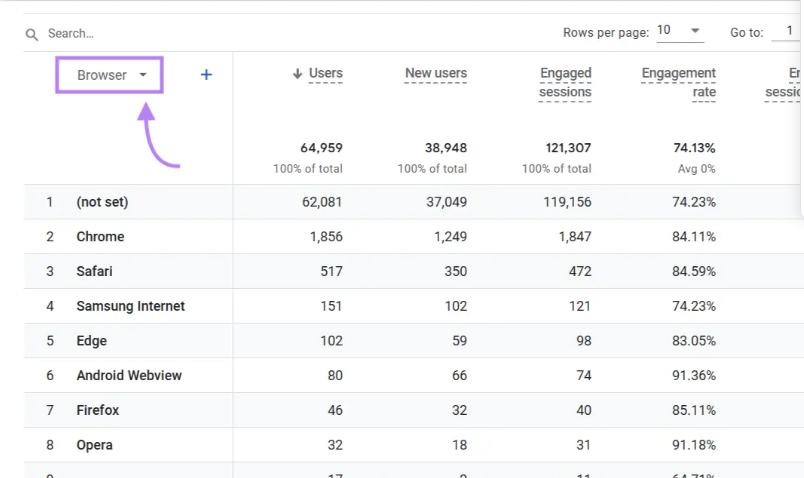
Task: Sort by the Engagement rate column
Action: 678,83
